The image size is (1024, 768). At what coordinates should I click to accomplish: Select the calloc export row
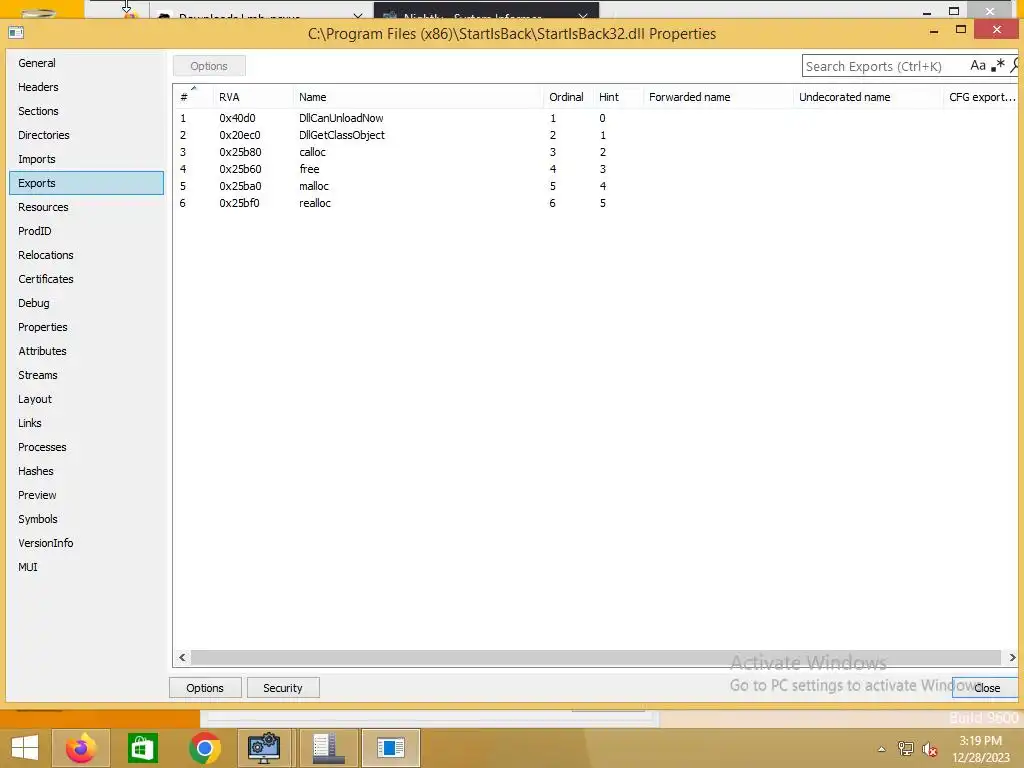(596, 152)
